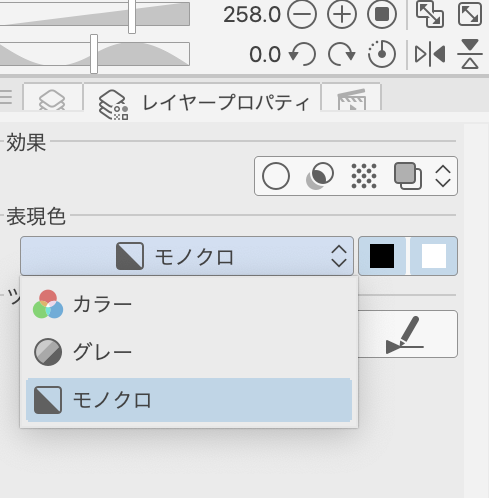Click the black drawing color swatch

pyautogui.click(x=382, y=256)
